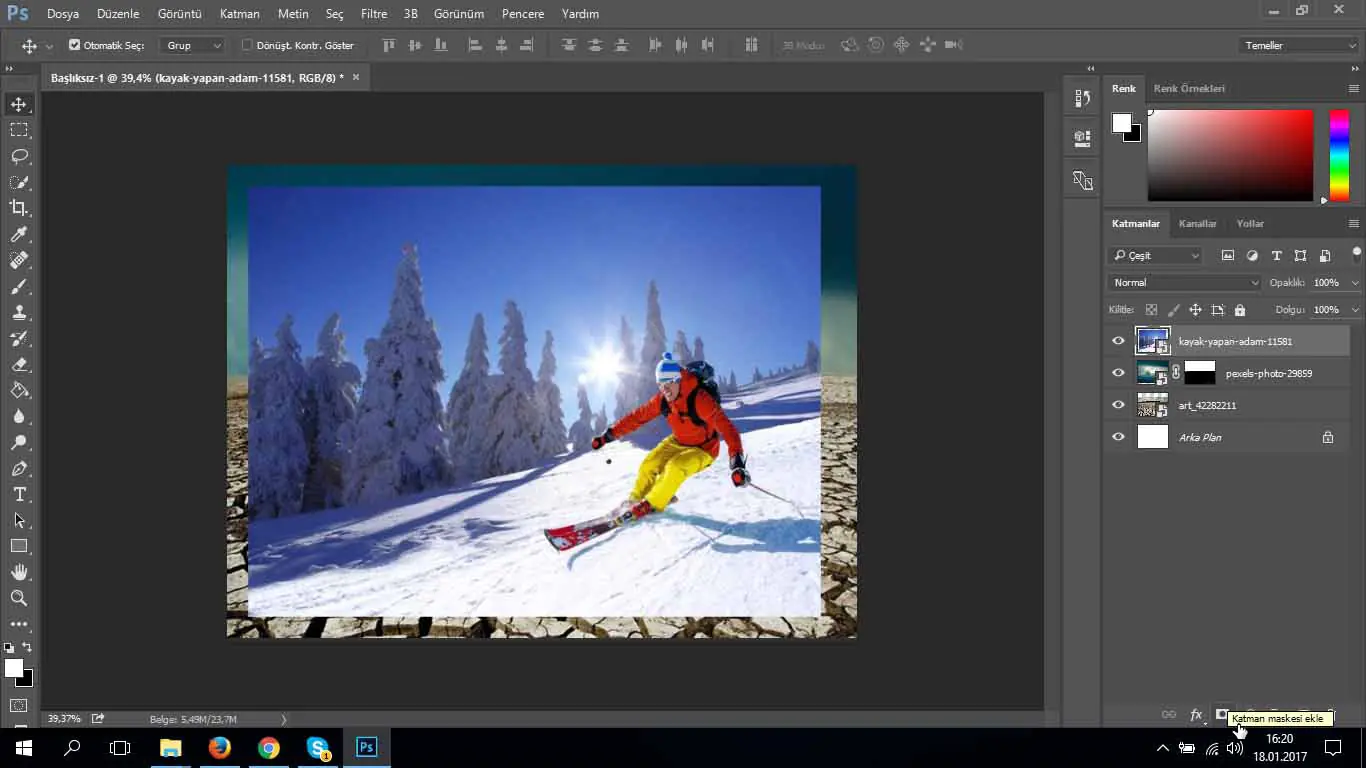This screenshot has height=768, width=1366.
Task: Switch to the Kanallar tab
Action: (1197, 223)
